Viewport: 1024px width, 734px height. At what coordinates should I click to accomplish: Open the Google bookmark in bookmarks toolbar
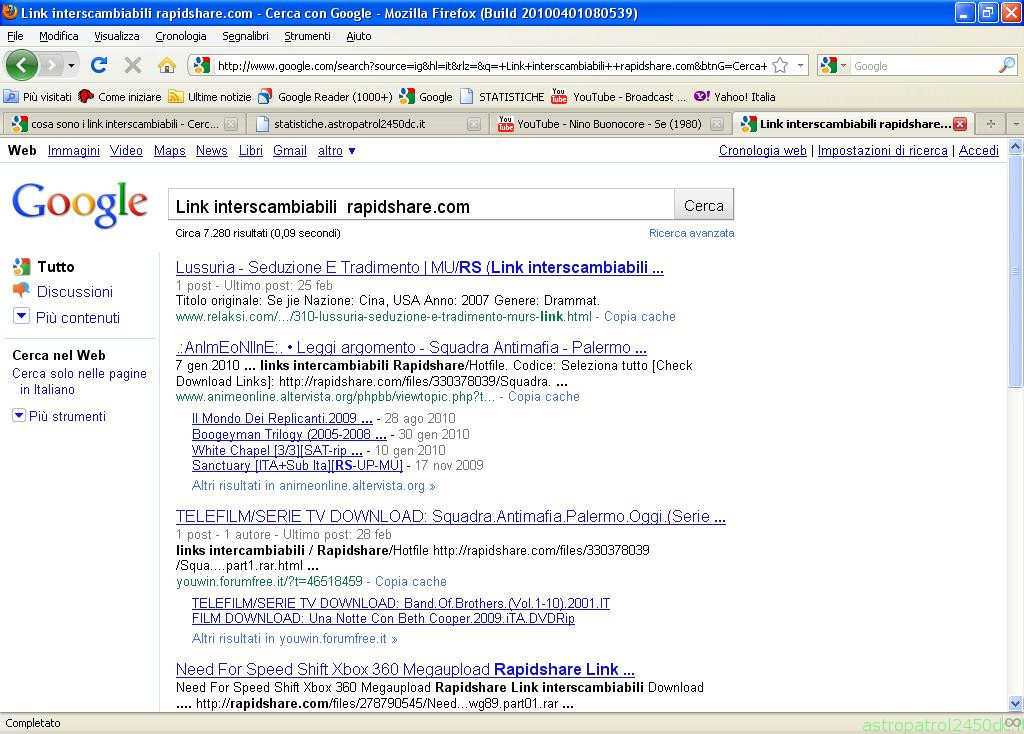pos(426,97)
